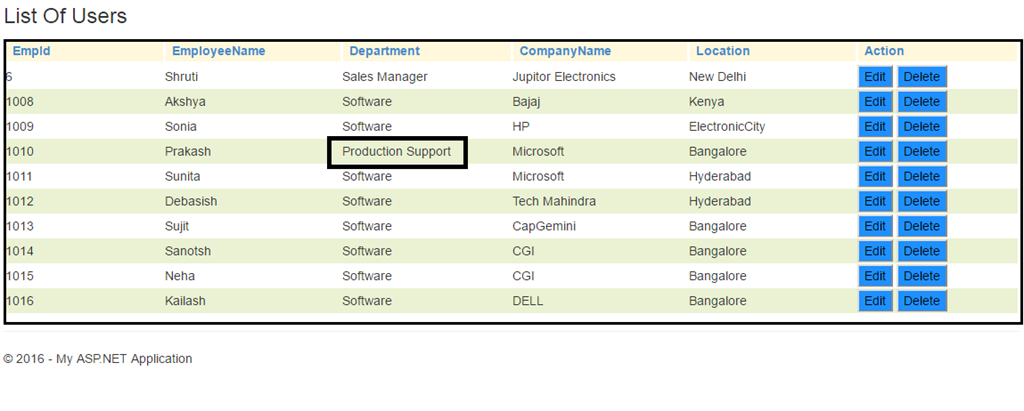
Task: Select the Production Support cell
Action: coord(397,152)
